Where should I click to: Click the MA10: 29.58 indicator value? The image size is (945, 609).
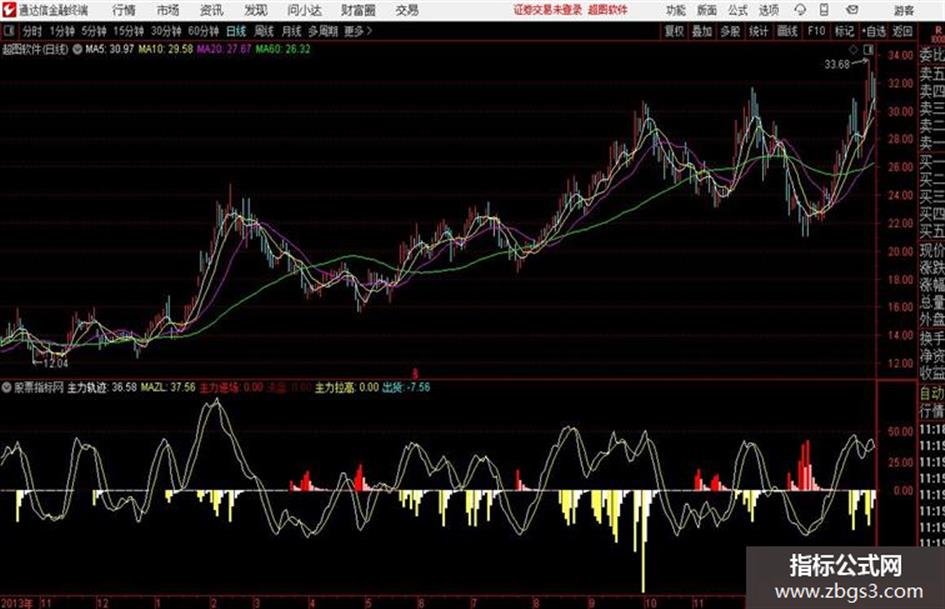(x=166, y=49)
